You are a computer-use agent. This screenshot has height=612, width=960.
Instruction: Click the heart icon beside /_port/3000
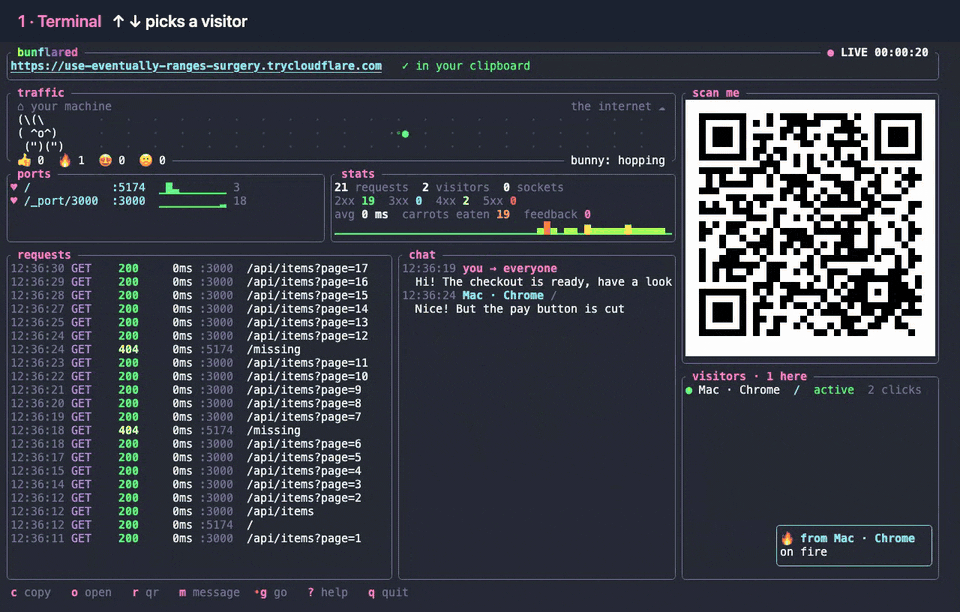pos(14,201)
